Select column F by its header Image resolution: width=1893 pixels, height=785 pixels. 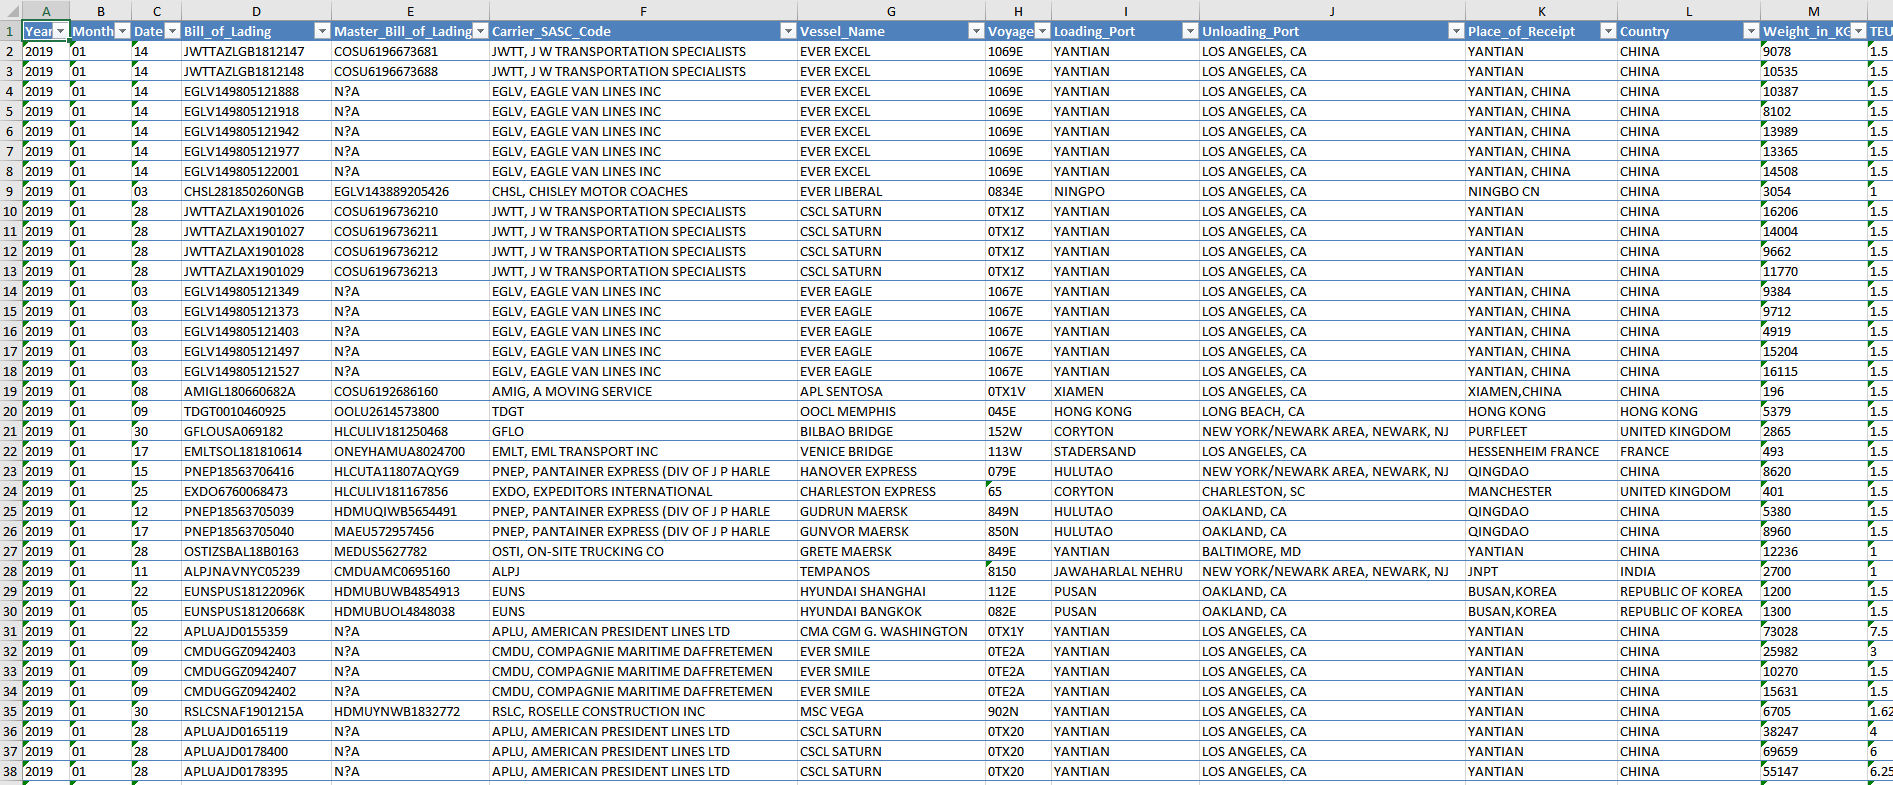[x=643, y=11]
